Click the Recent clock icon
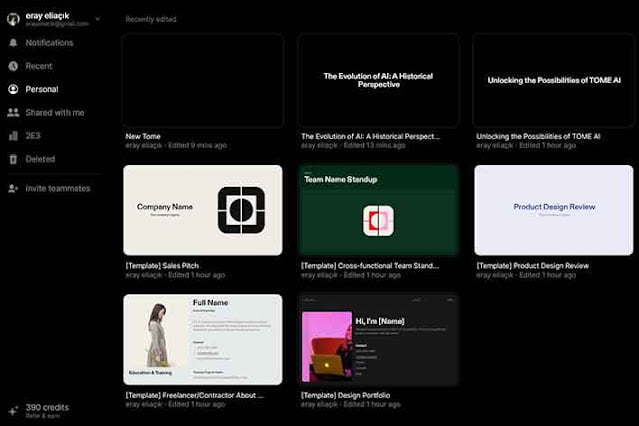This screenshot has height=426, width=639. pyautogui.click(x=13, y=66)
